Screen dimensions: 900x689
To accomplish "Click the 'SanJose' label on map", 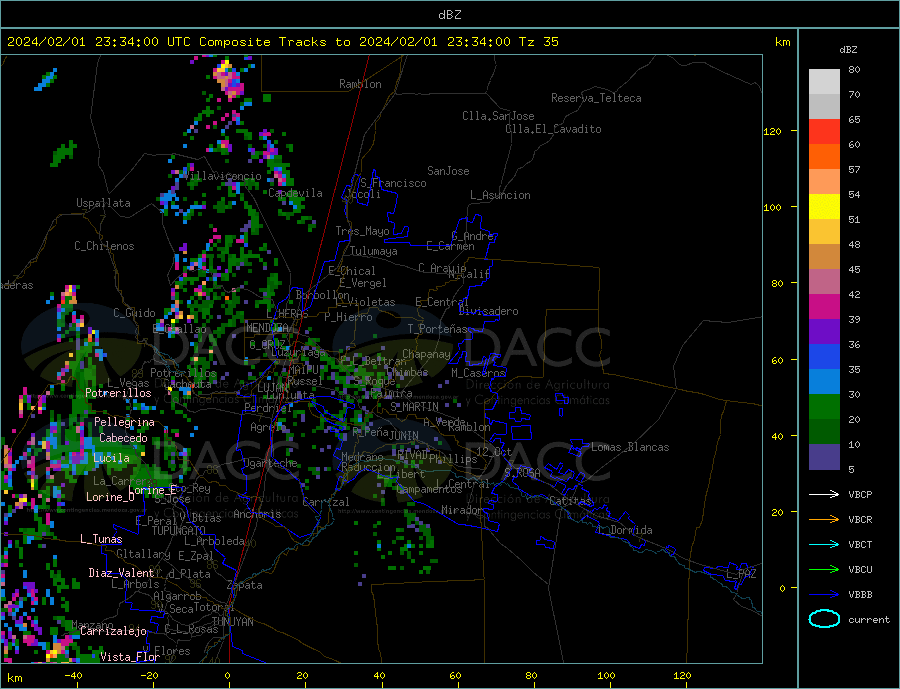I will pos(448,171).
